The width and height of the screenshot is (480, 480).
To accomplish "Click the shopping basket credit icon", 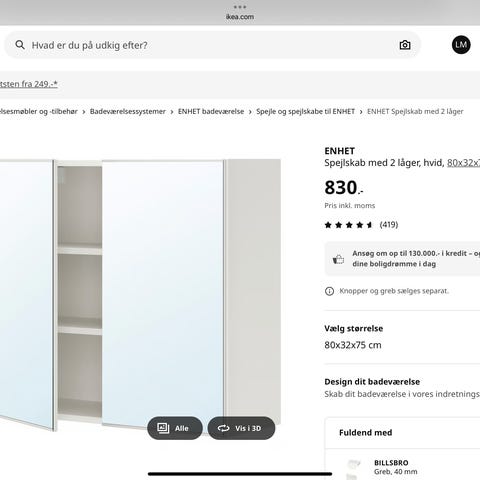I will point(338,259).
